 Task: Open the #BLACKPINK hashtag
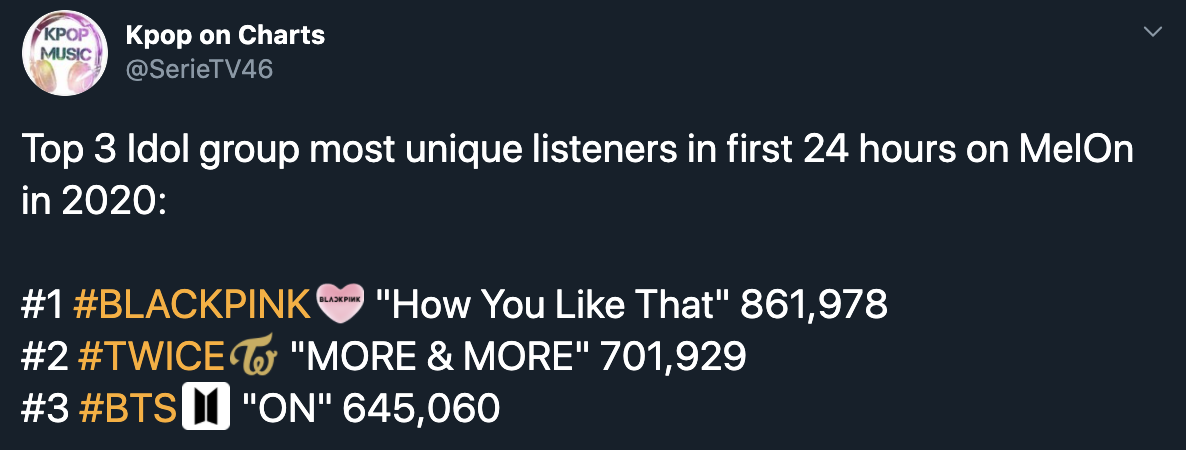(x=192, y=305)
